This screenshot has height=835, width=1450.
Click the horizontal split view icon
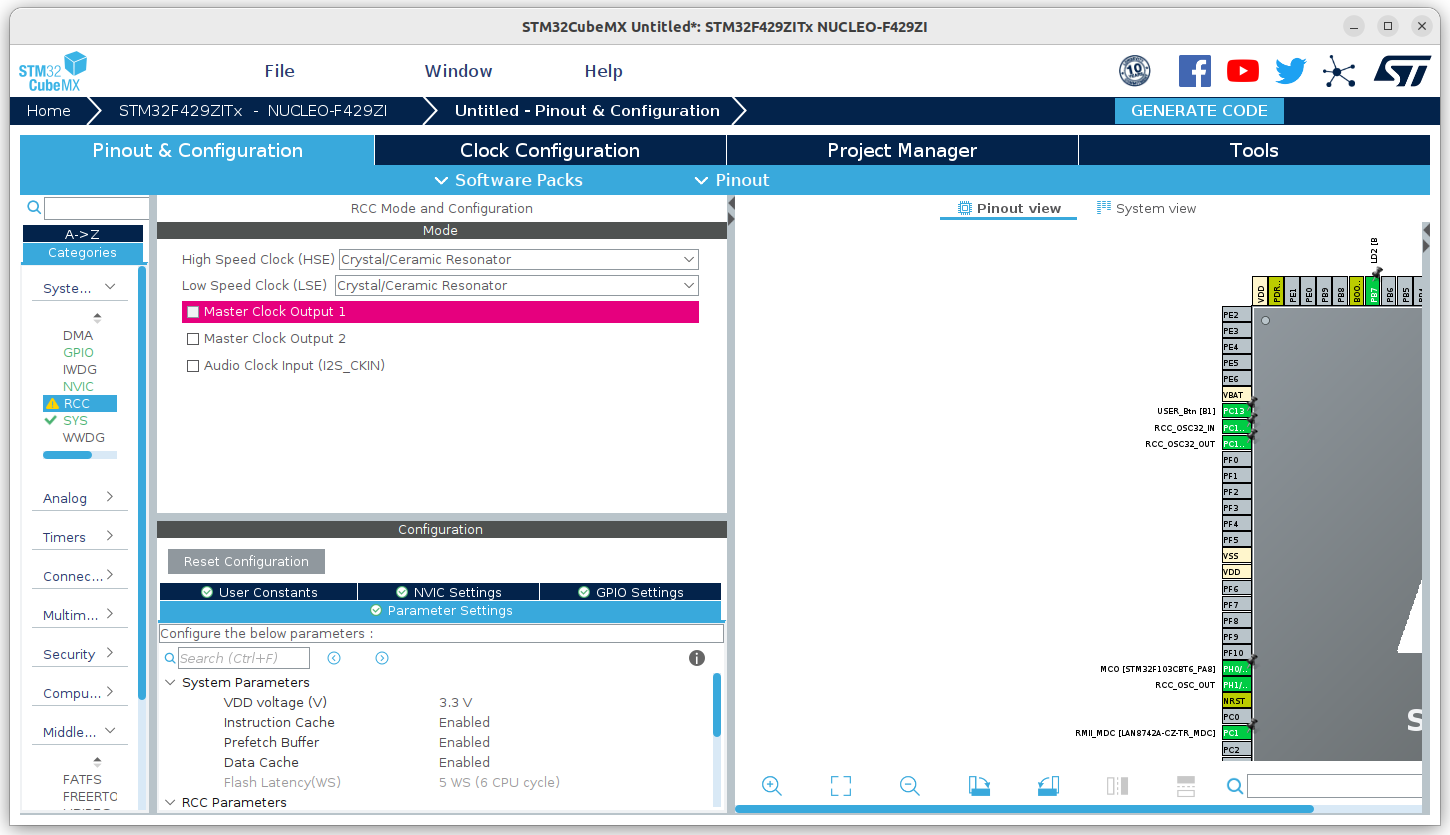pyautogui.click(x=1186, y=786)
